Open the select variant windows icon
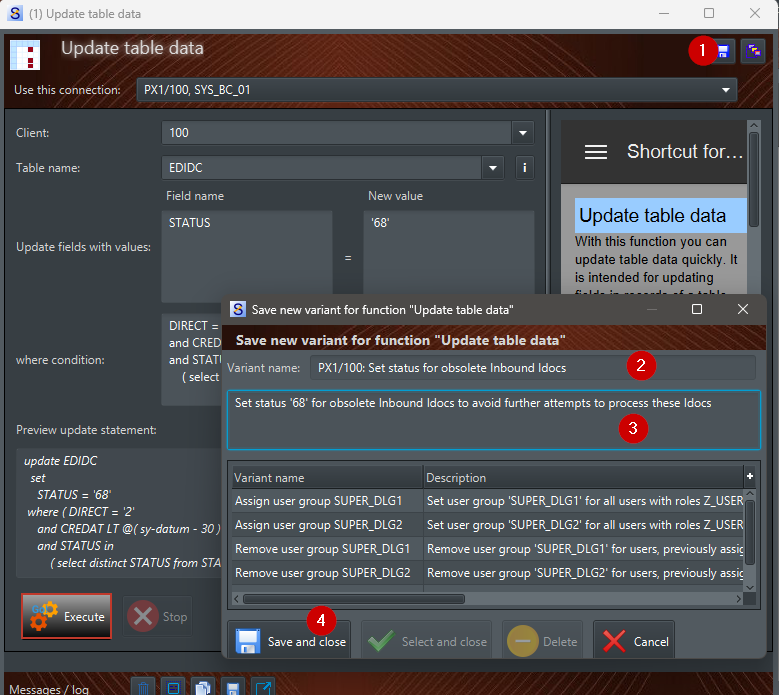This screenshot has height=695, width=779. coord(753,51)
